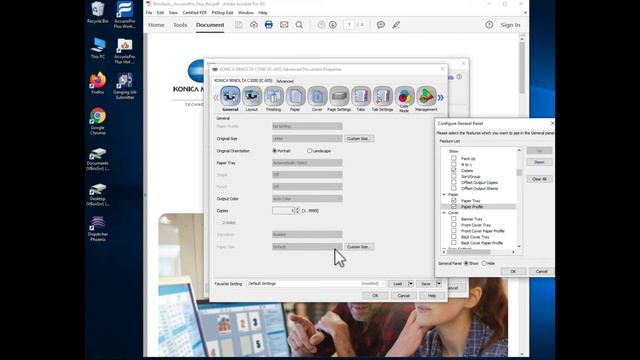
Task: Click the Acrobat email envelope icon
Action: pyautogui.click(x=284, y=25)
